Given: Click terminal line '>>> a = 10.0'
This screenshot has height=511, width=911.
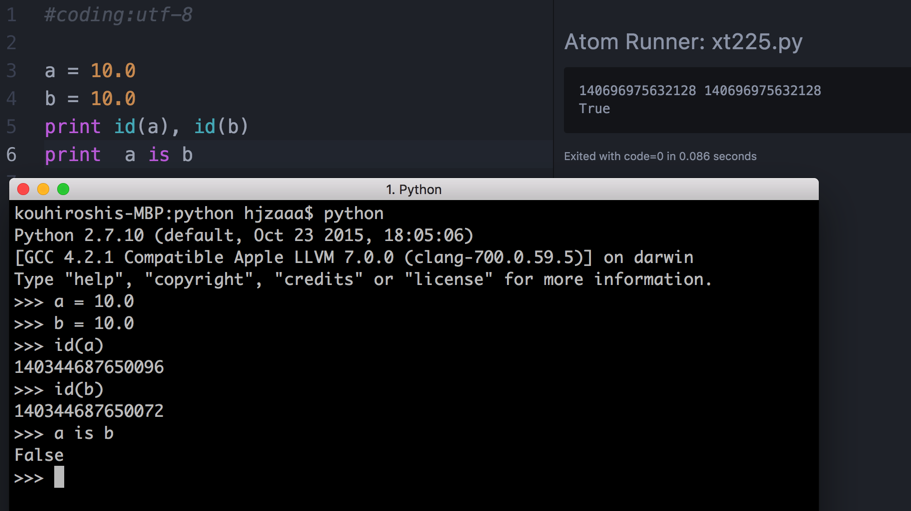Looking at the screenshot, I should [x=74, y=302].
